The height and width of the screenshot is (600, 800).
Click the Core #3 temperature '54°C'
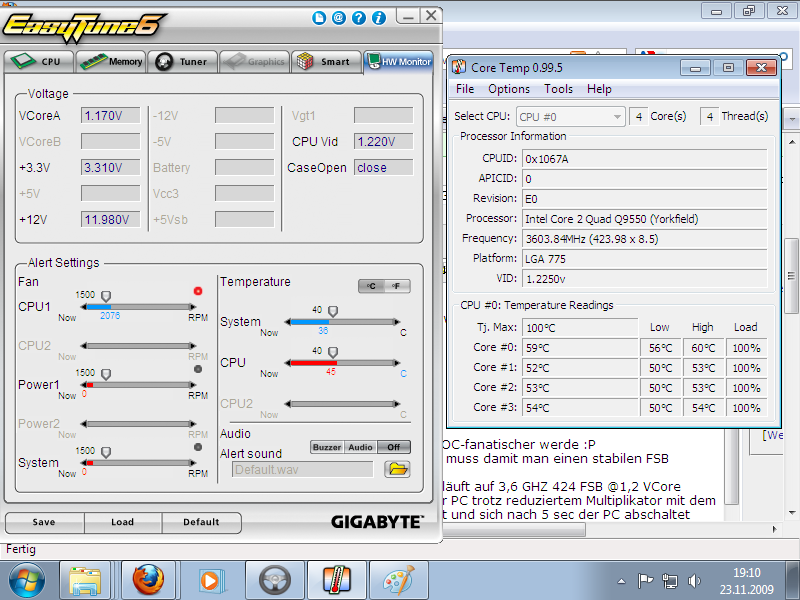click(x=580, y=407)
